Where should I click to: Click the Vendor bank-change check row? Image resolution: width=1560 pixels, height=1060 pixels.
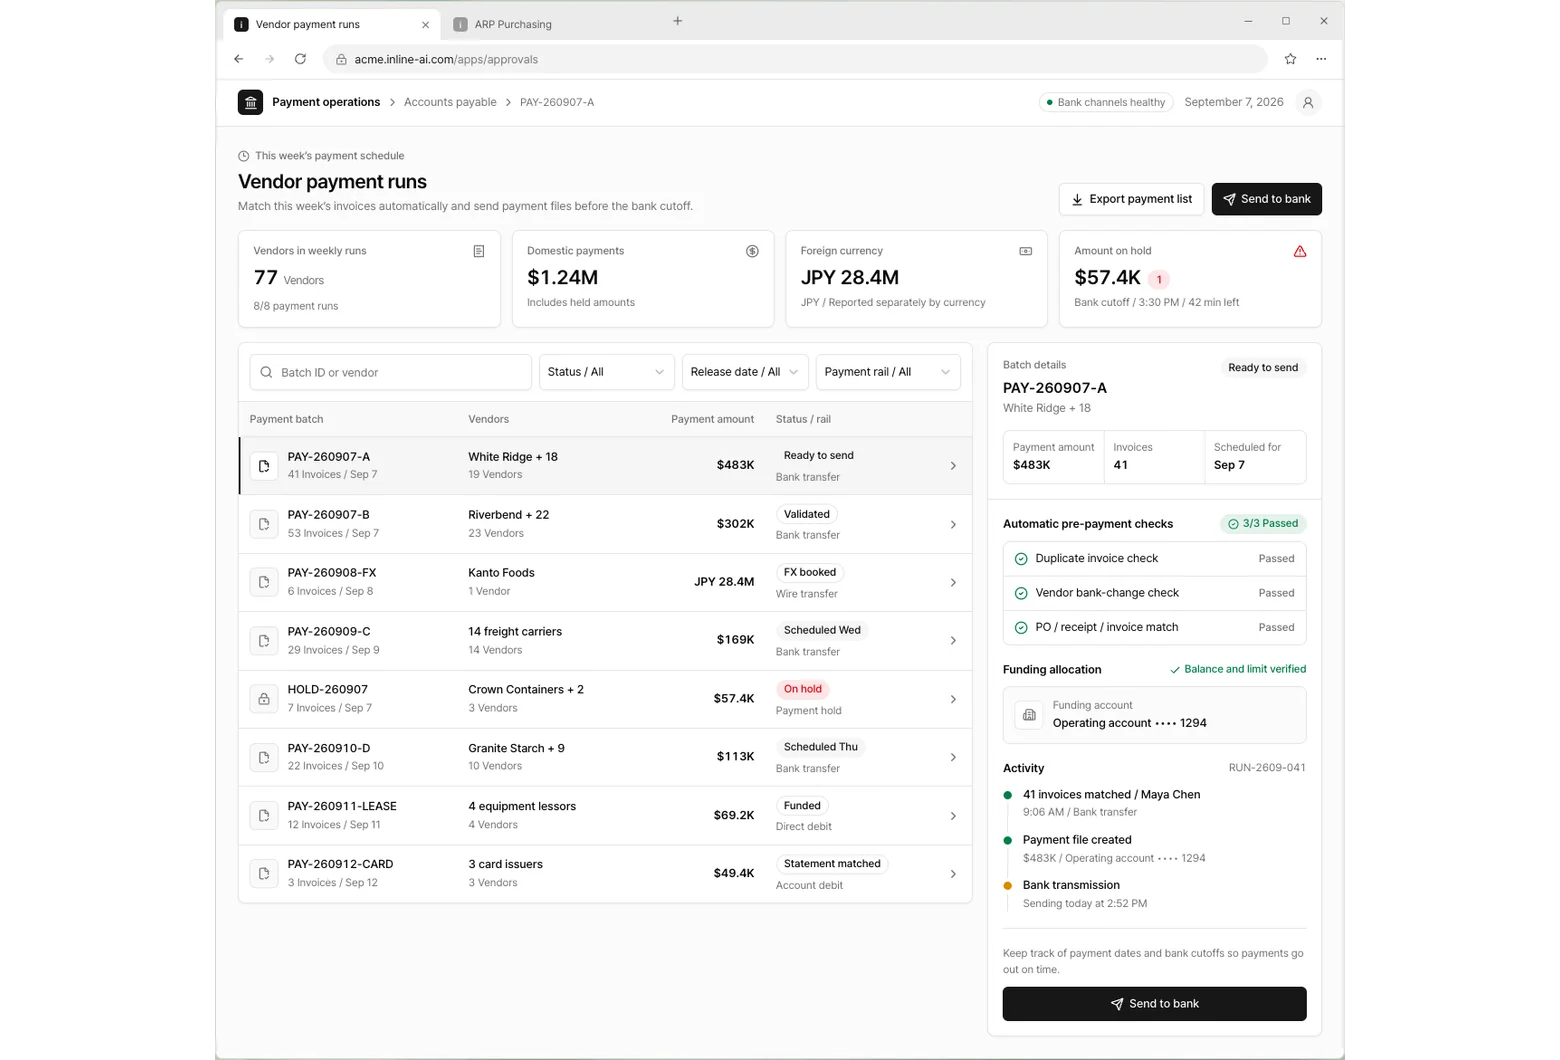point(1154,593)
